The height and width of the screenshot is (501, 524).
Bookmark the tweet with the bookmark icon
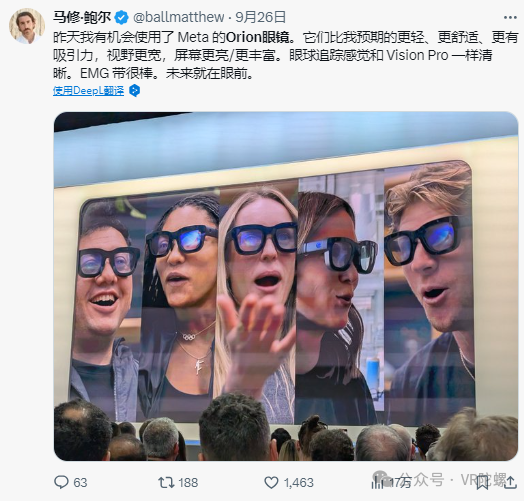[482, 483]
